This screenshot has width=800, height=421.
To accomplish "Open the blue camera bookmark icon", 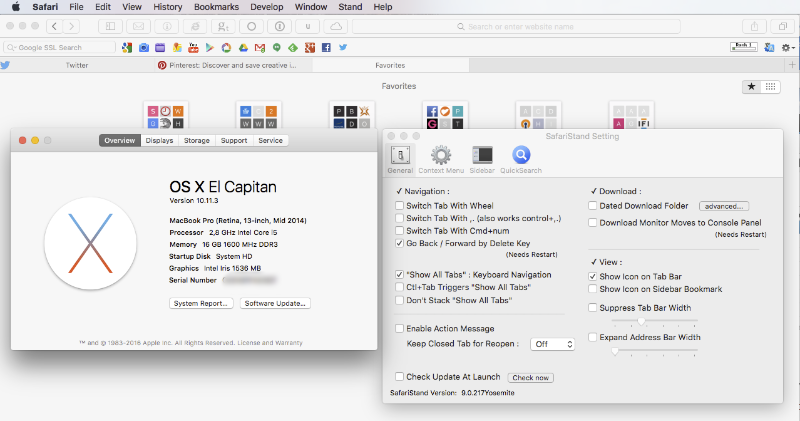I will coord(144,47).
